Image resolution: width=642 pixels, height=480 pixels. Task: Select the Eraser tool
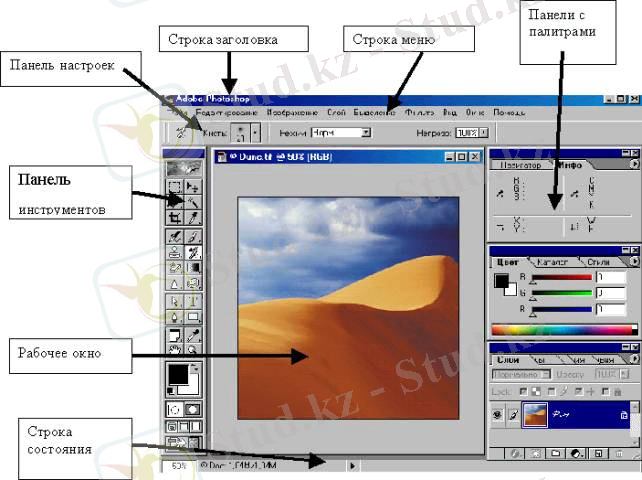point(175,268)
